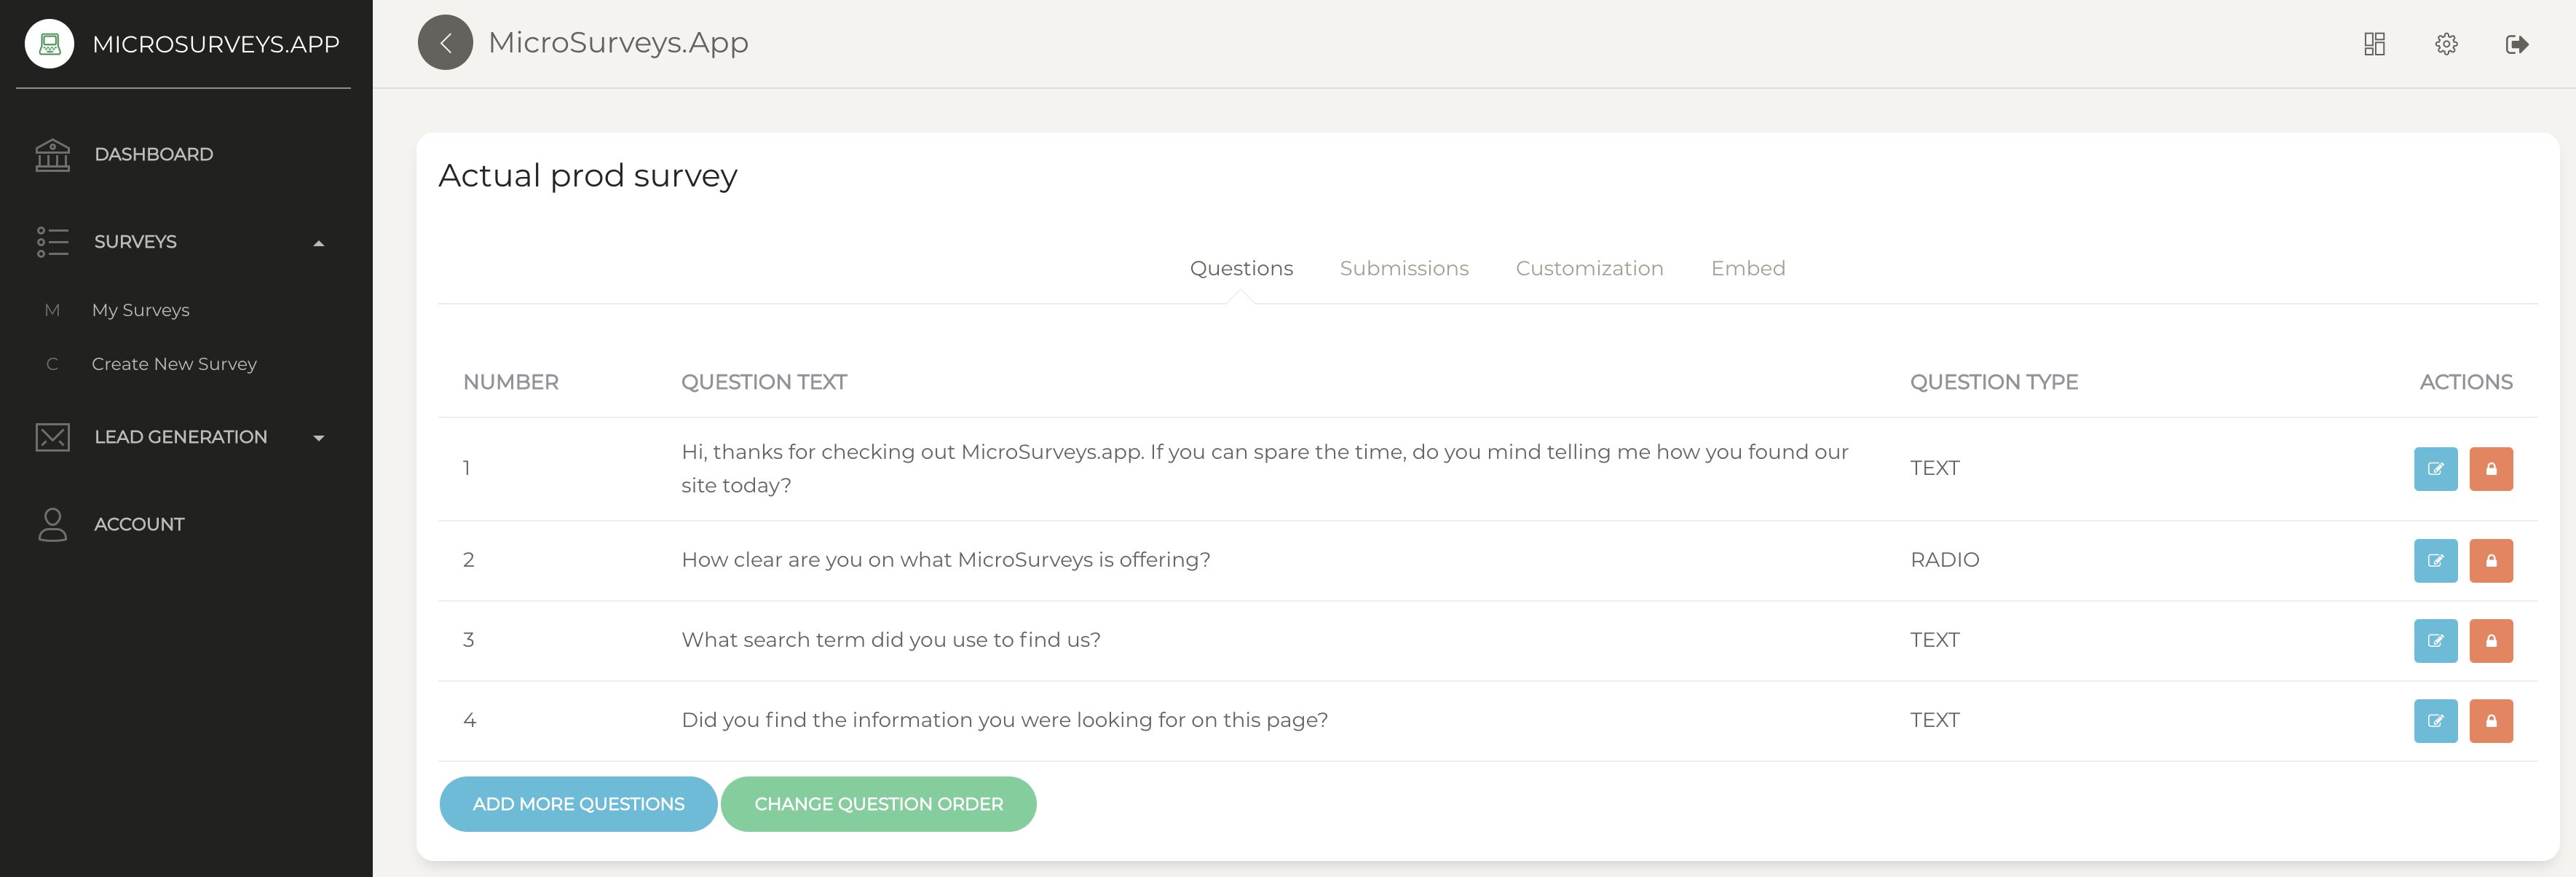Collapse the SURVEYS sidebar section
The height and width of the screenshot is (877, 2576).
click(319, 242)
